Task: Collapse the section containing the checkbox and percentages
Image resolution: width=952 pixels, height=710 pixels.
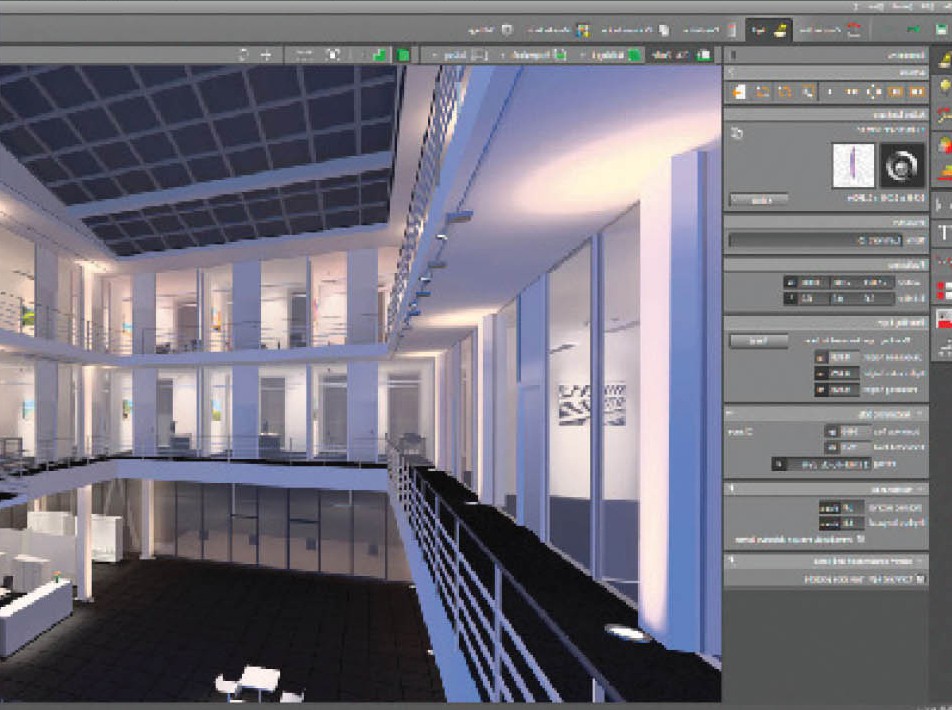Action: (730, 489)
